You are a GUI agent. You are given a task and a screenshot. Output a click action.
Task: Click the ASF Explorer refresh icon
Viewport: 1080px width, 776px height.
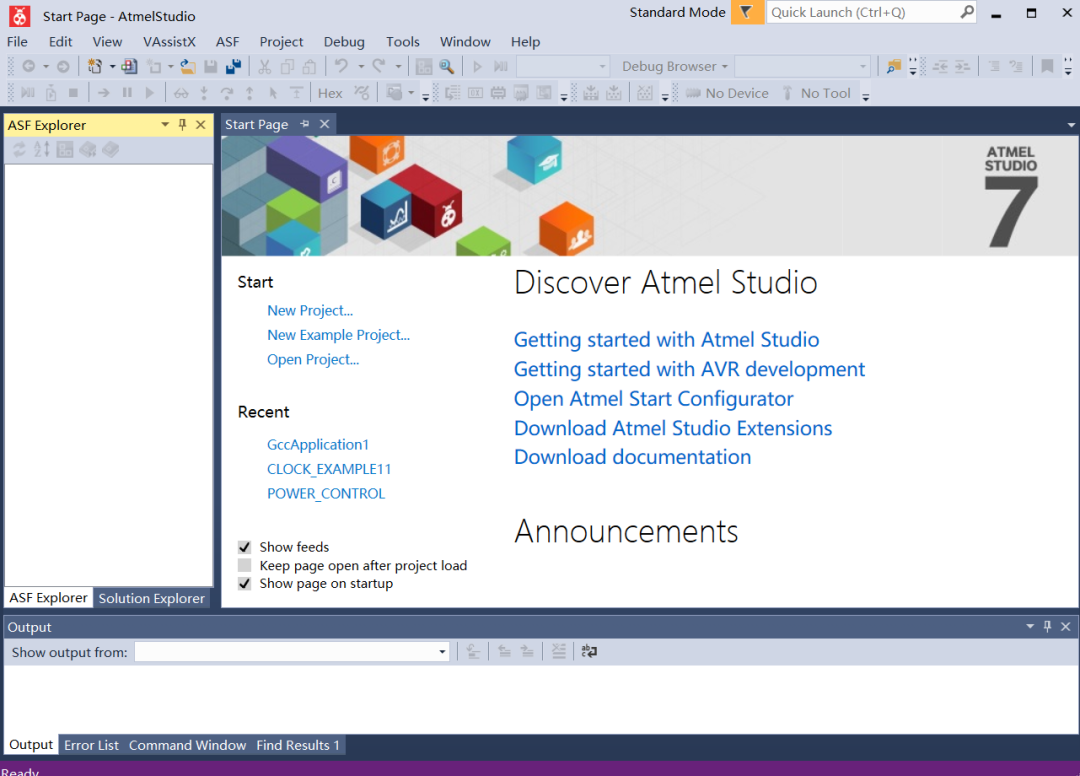(19, 149)
